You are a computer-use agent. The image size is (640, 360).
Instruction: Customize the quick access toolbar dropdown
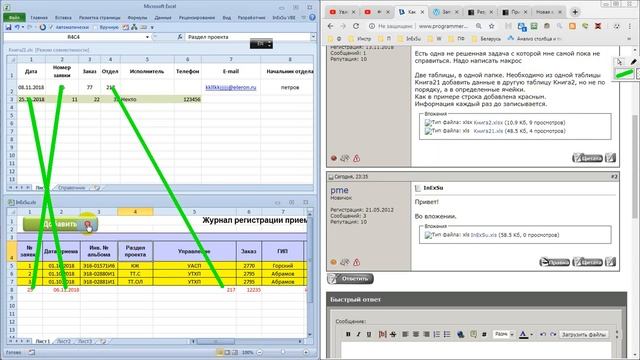point(152,27)
